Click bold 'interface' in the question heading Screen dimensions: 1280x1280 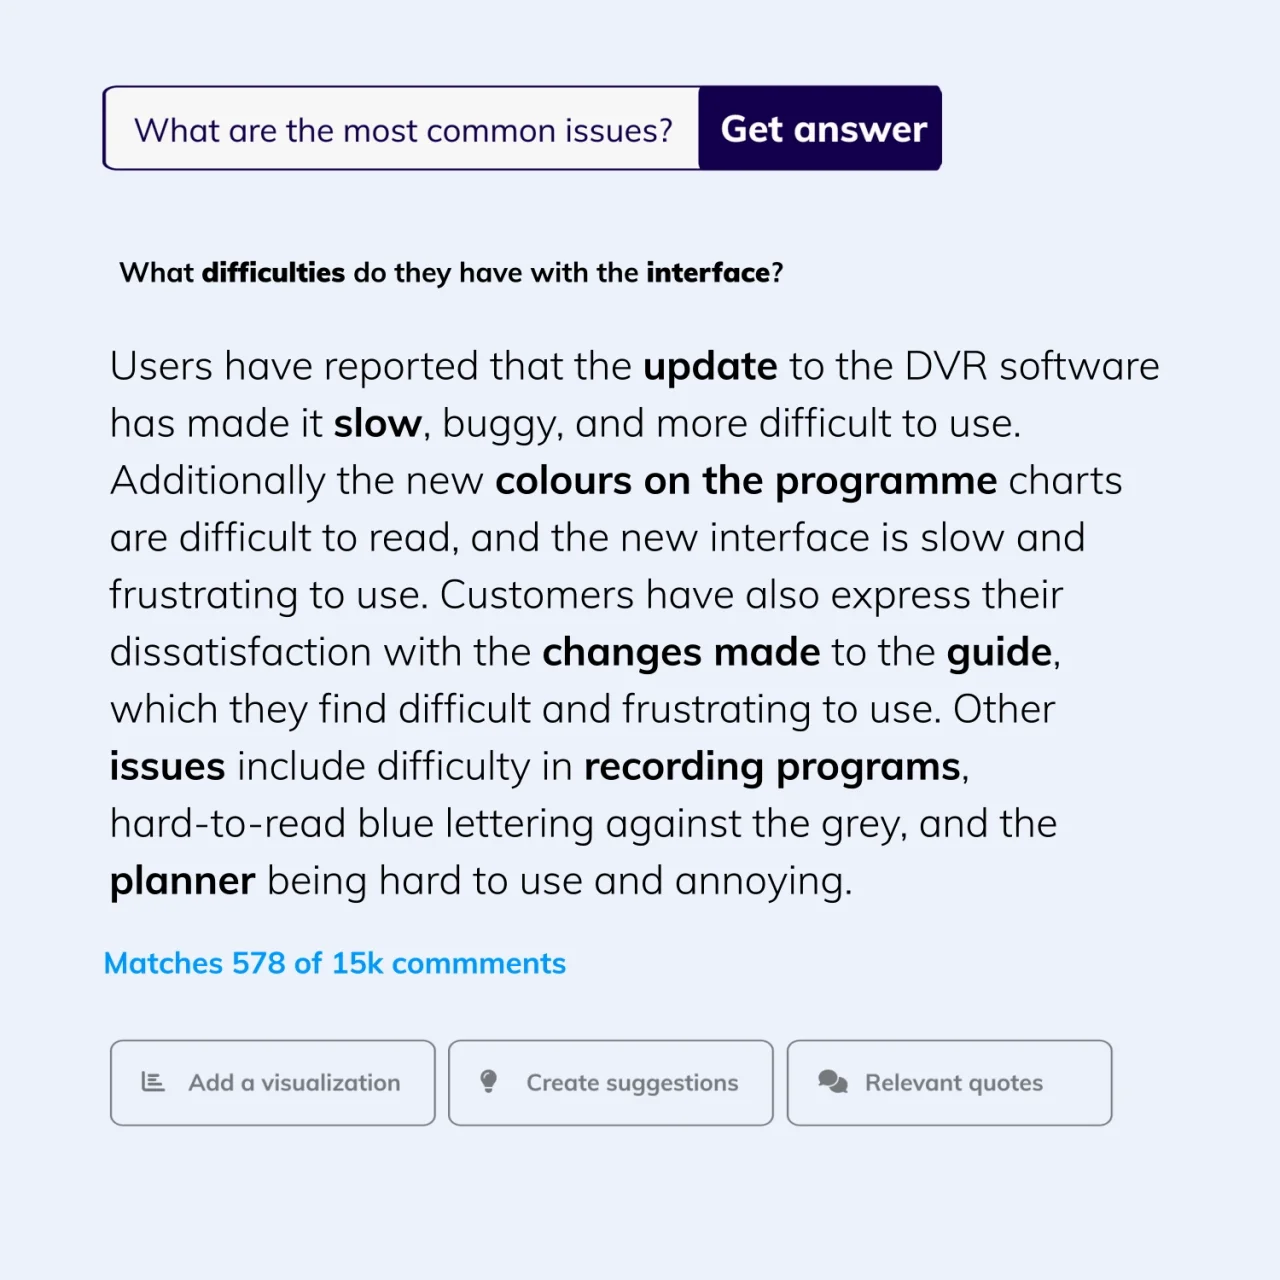(x=708, y=273)
